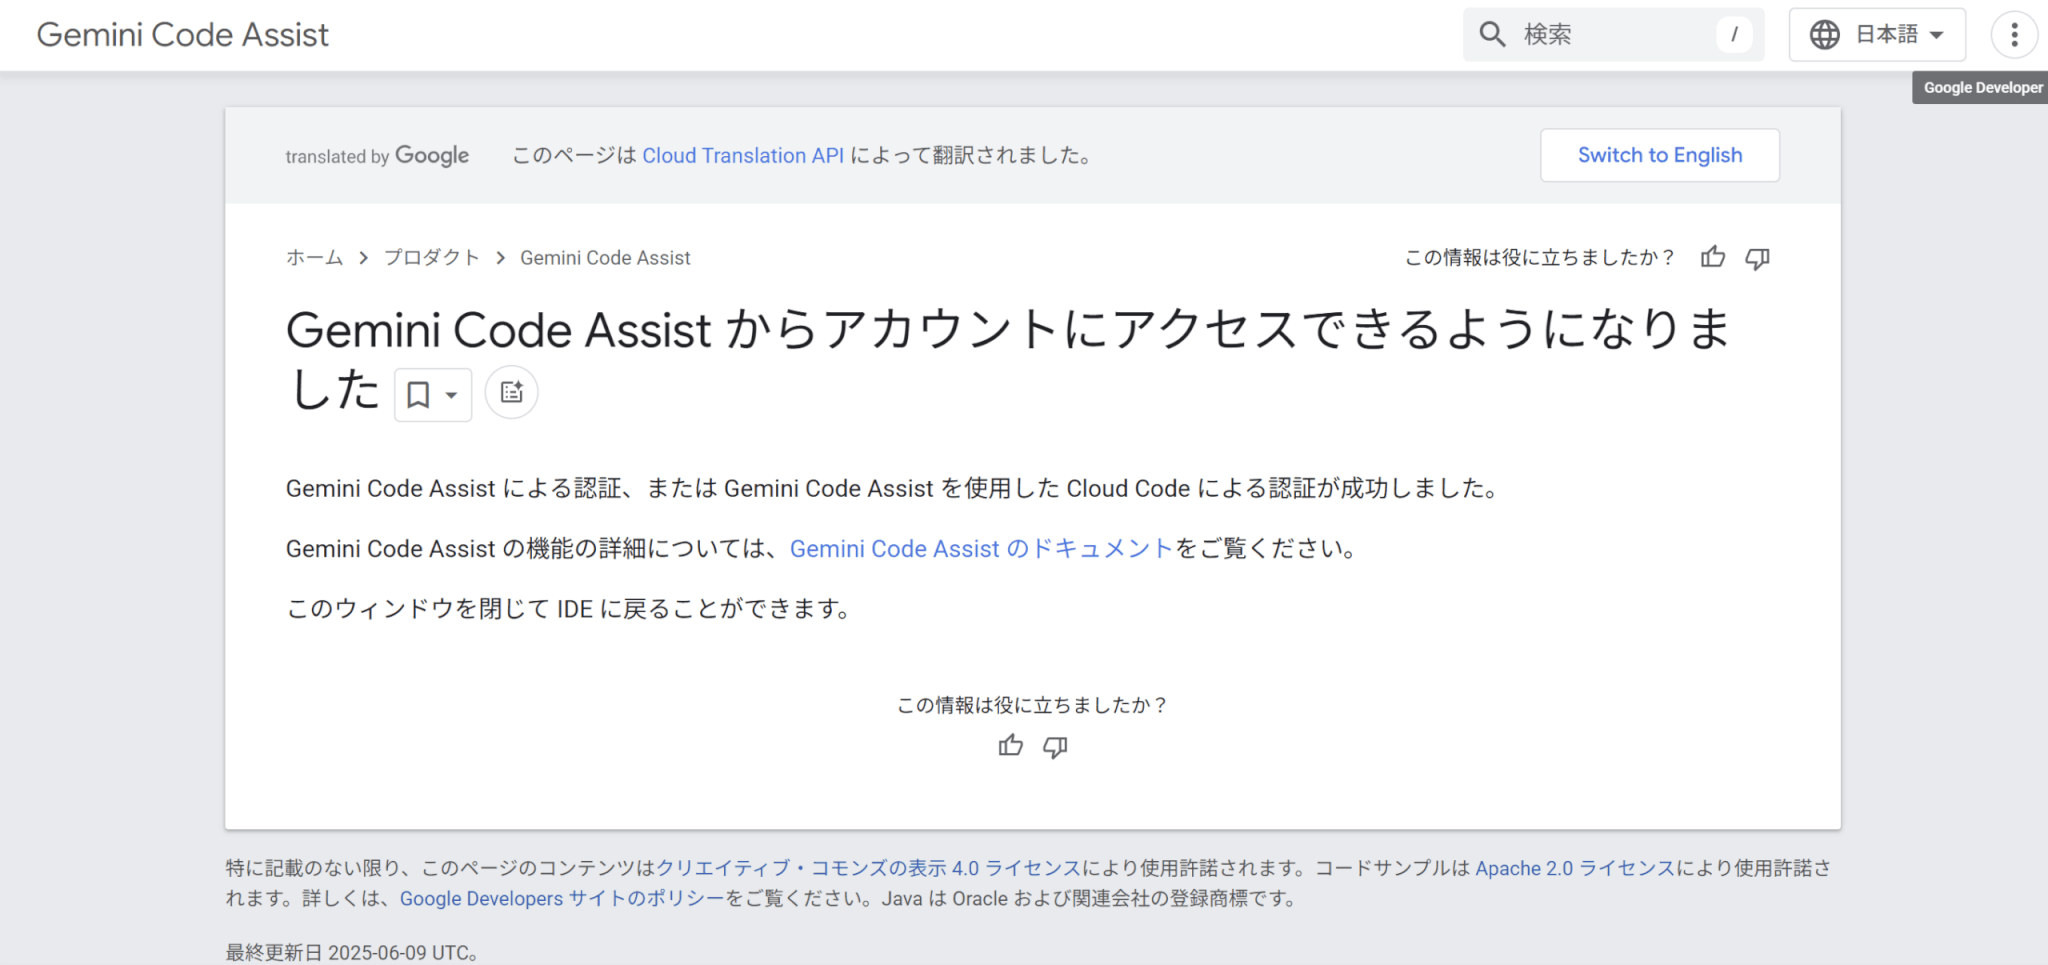Viewport: 2048px width, 965px height.
Task: Expand the bookmark dropdown arrow
Action: [452, 395]
